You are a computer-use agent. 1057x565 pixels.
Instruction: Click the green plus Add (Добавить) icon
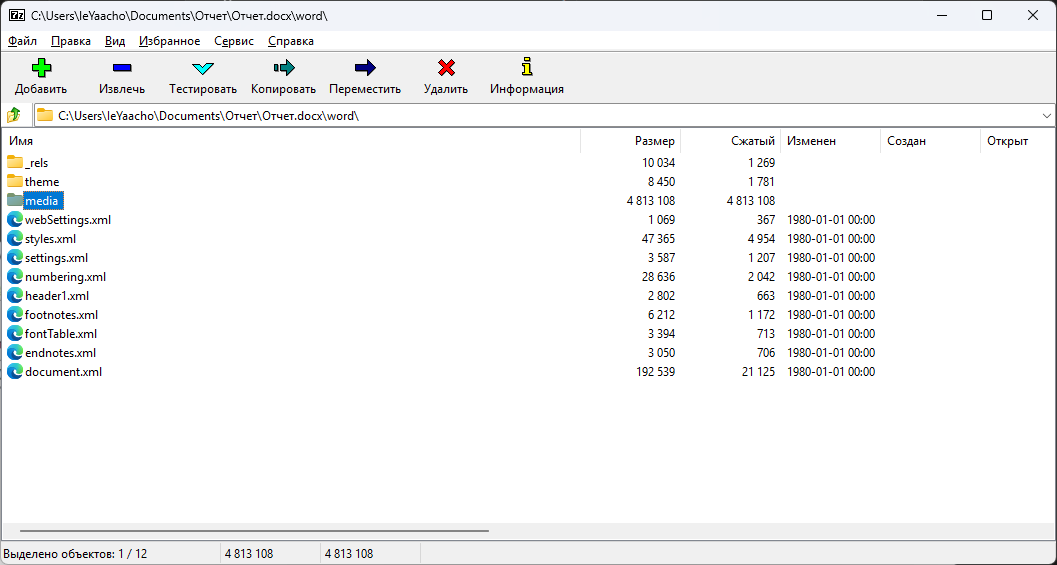click(x=41, y=67)
